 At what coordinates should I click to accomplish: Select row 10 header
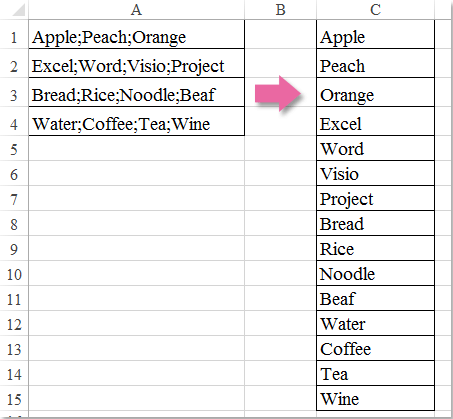point(14,273)
